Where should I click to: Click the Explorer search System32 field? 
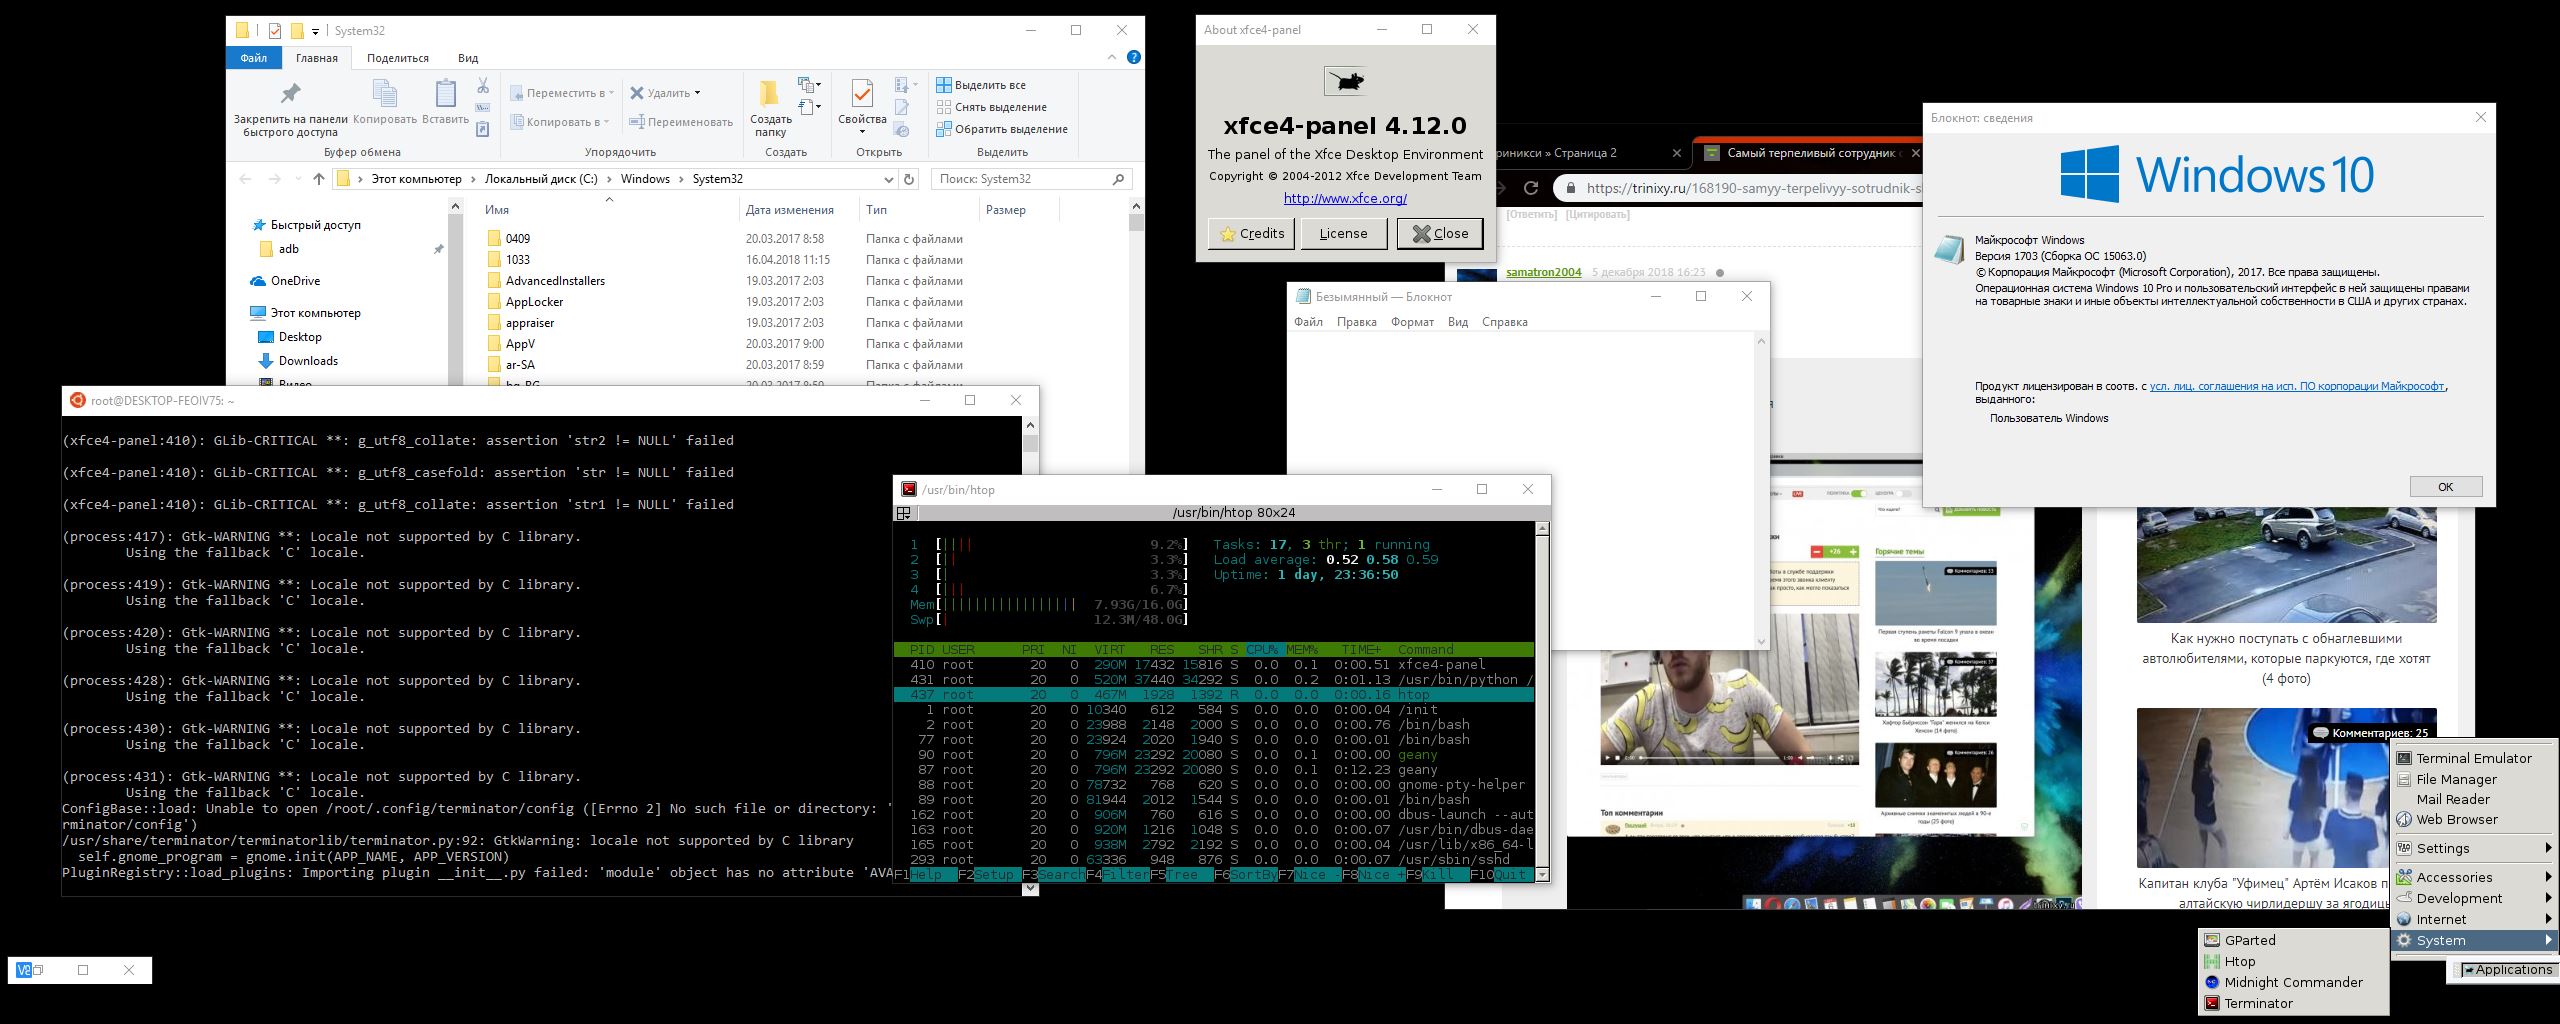click(1032, 179)
